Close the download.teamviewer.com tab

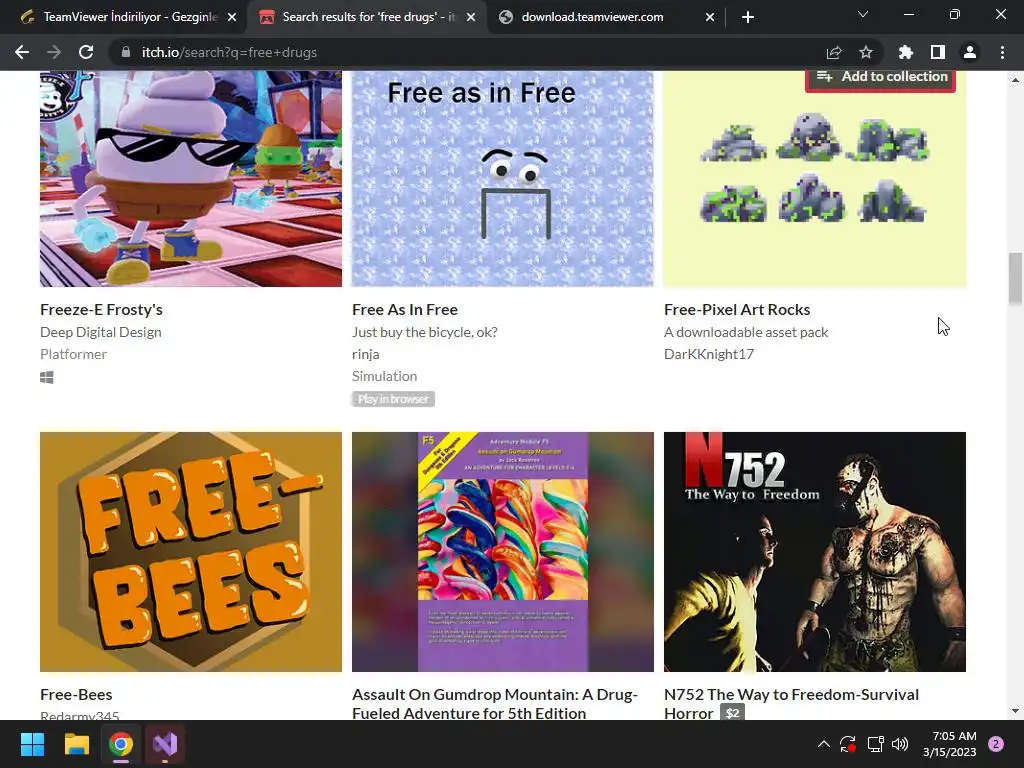tap(710, 17)
